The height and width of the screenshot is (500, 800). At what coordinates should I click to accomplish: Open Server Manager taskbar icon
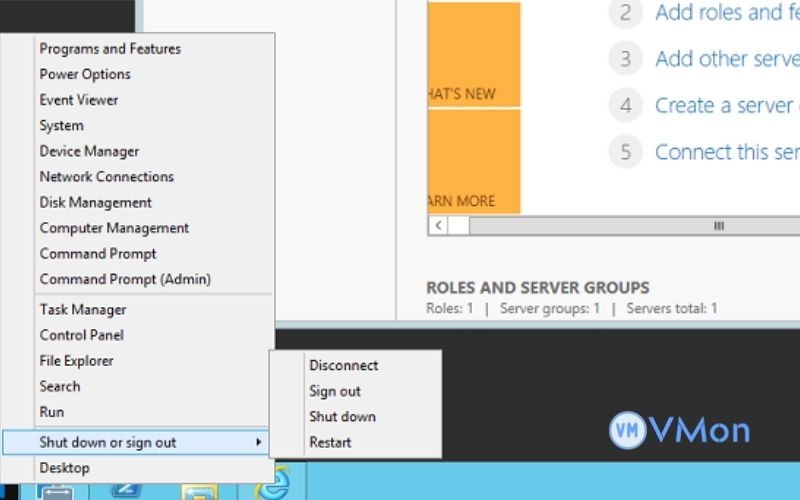[55, 492]
